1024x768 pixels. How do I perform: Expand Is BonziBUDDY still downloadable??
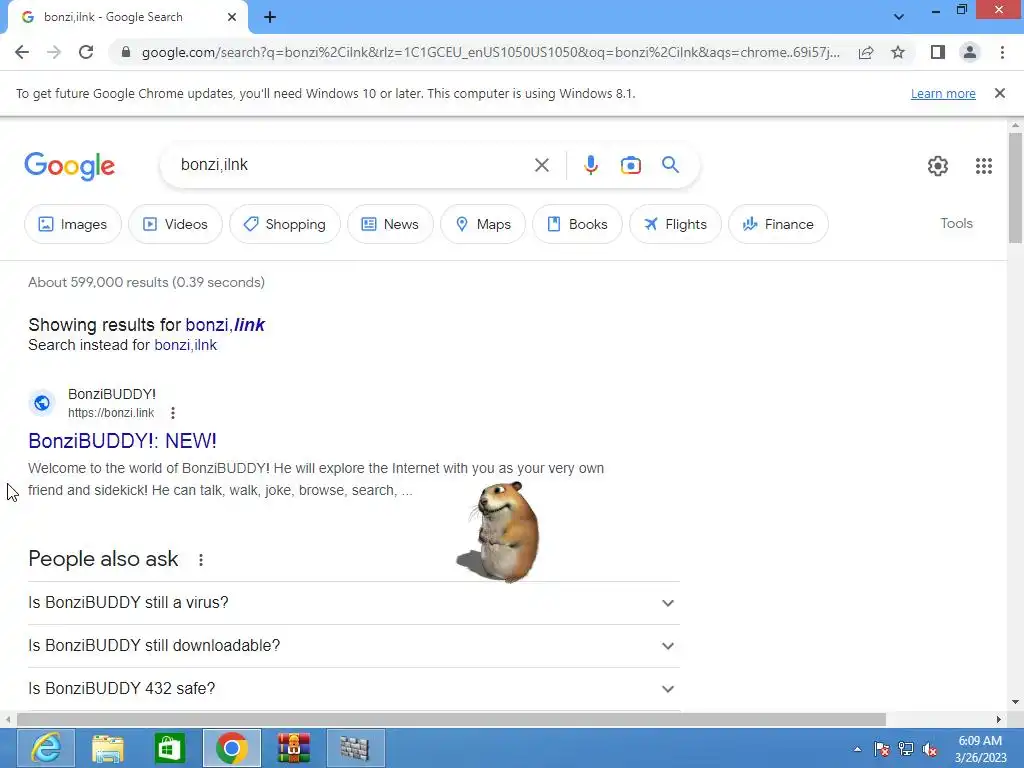point(353,646)
